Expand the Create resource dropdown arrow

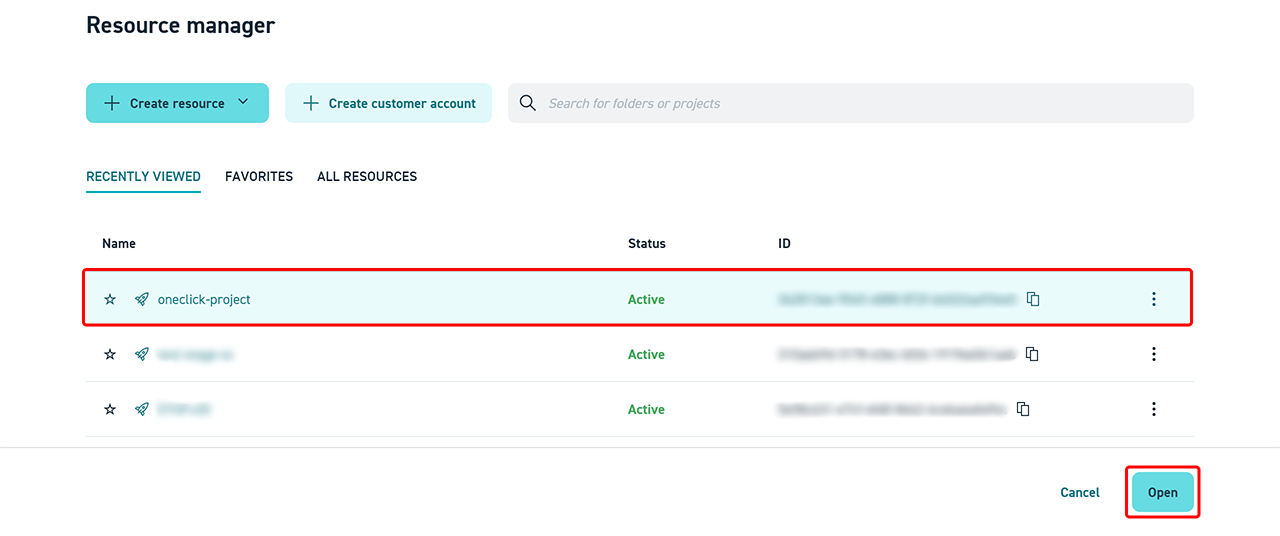[243, 102]
